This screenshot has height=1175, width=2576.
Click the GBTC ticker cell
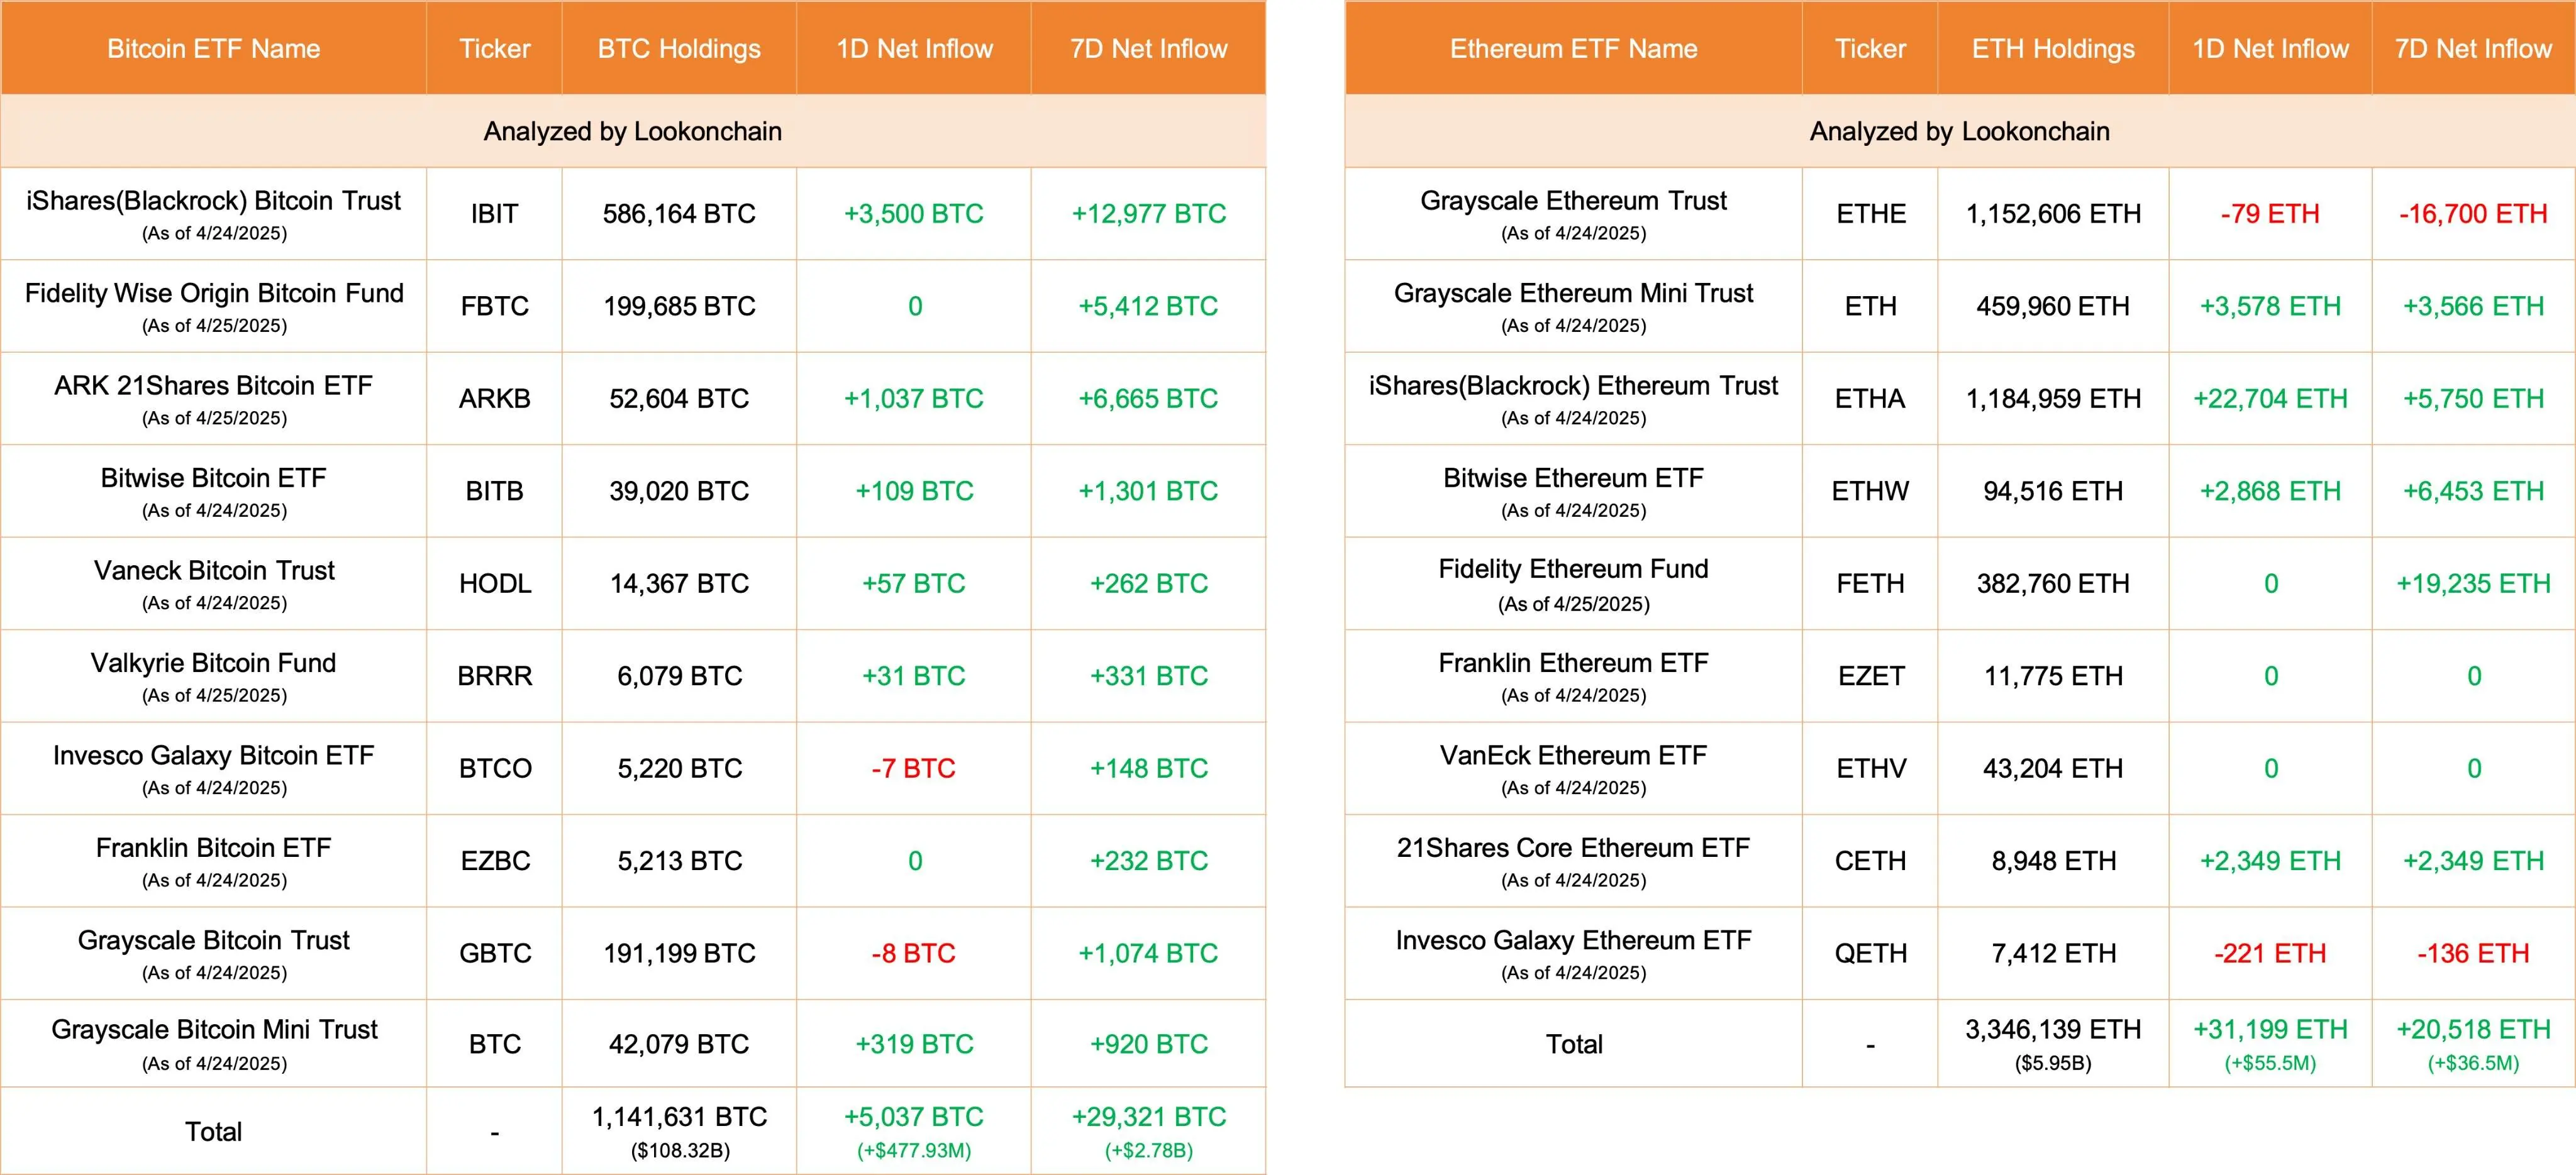click(x=495, y=954)
